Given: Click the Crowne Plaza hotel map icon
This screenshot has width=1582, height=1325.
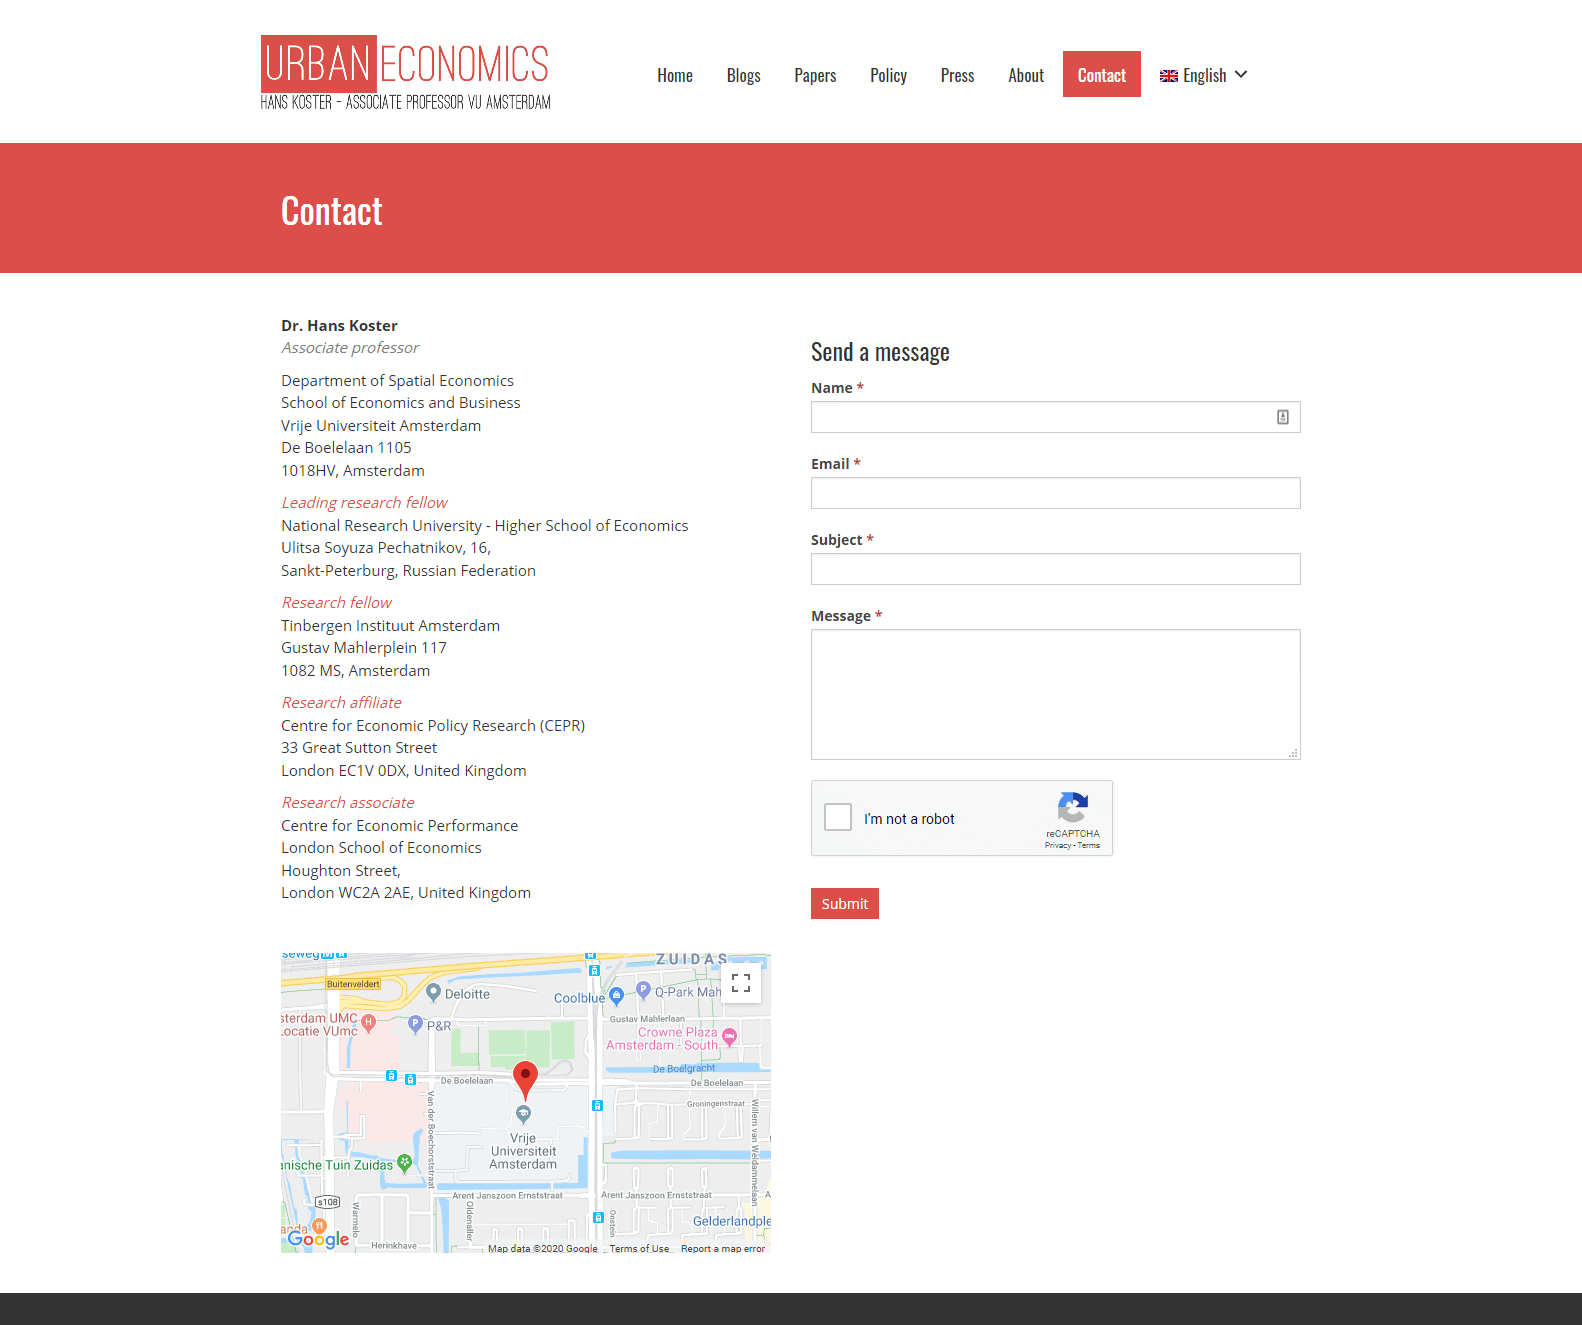Looking at the screenshot, I should (730, 1036).
